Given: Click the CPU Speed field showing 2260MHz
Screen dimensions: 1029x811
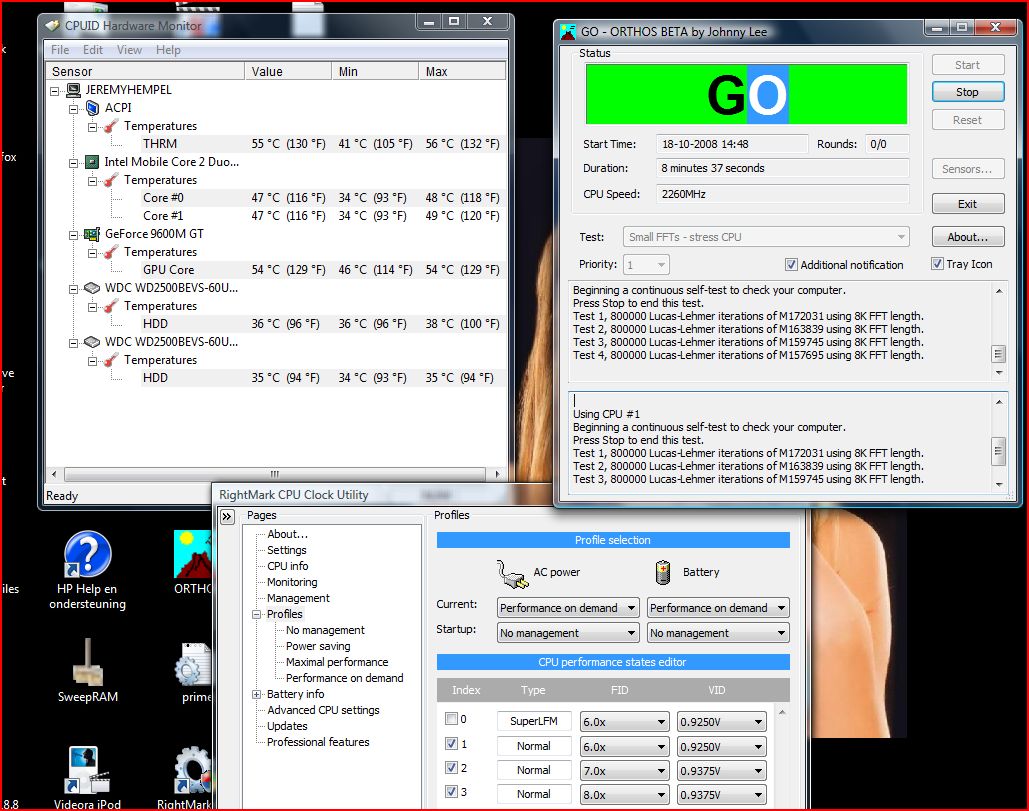Looking at the screenshot, I should (783, 194).
